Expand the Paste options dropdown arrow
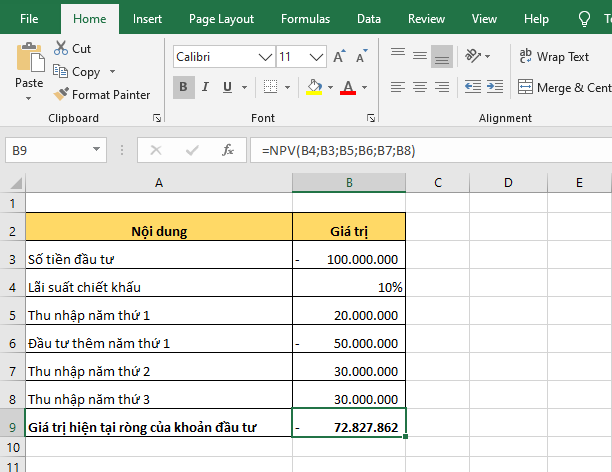This screenshot has height=472, width=612. (x=29, y=98)
